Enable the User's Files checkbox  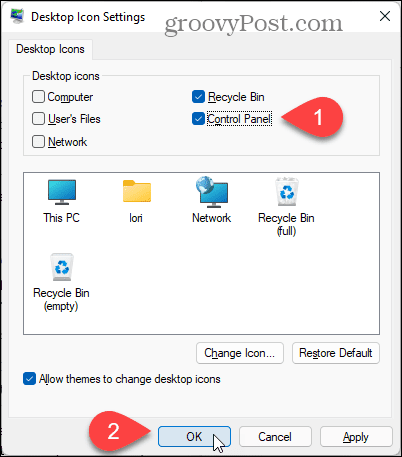coord(38,119)
